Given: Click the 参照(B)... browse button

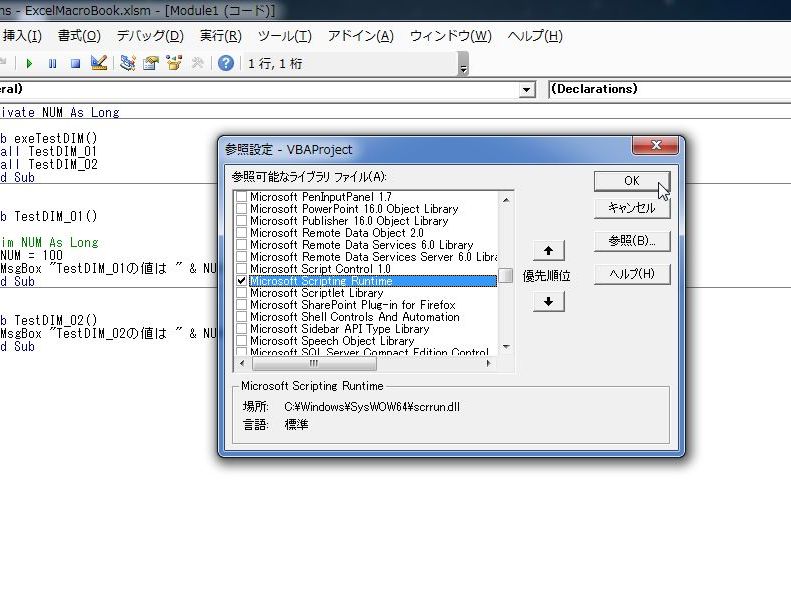Looking at the screenshot, I should pos(631,240).
